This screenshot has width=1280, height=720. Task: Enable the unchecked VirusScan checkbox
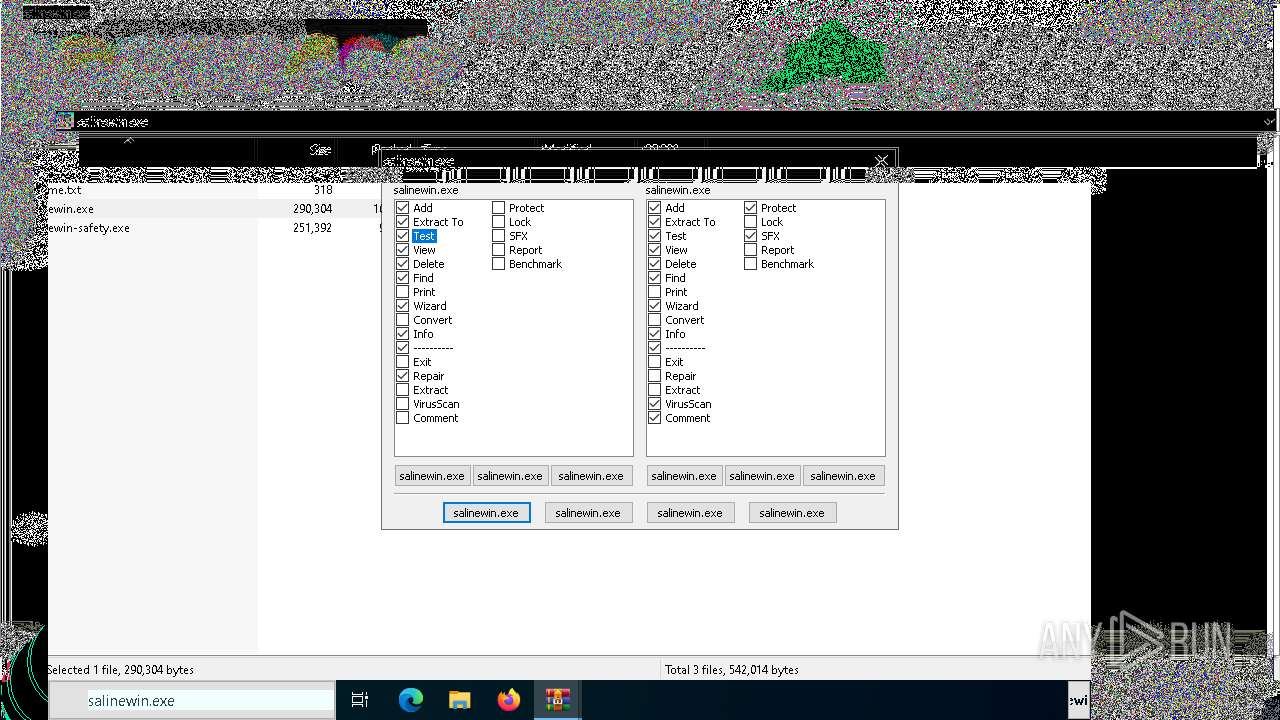(x=403, y=404)
